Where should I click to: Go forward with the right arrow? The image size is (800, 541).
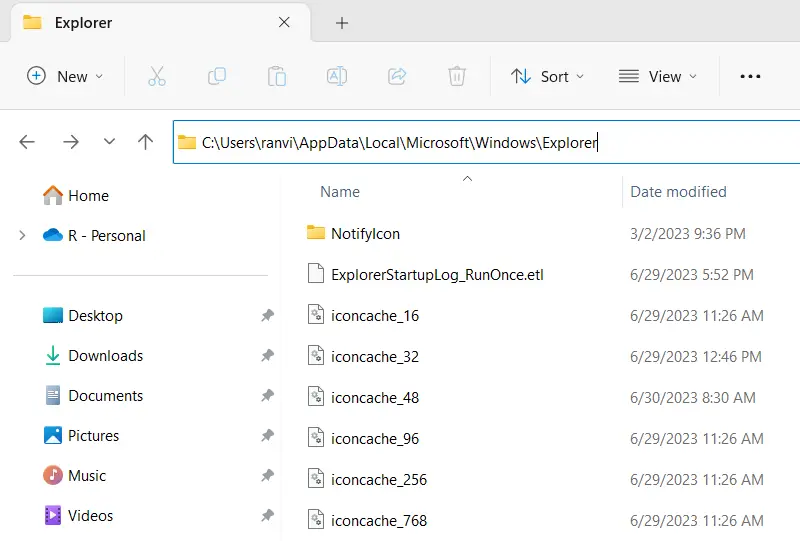click(71, 142)
